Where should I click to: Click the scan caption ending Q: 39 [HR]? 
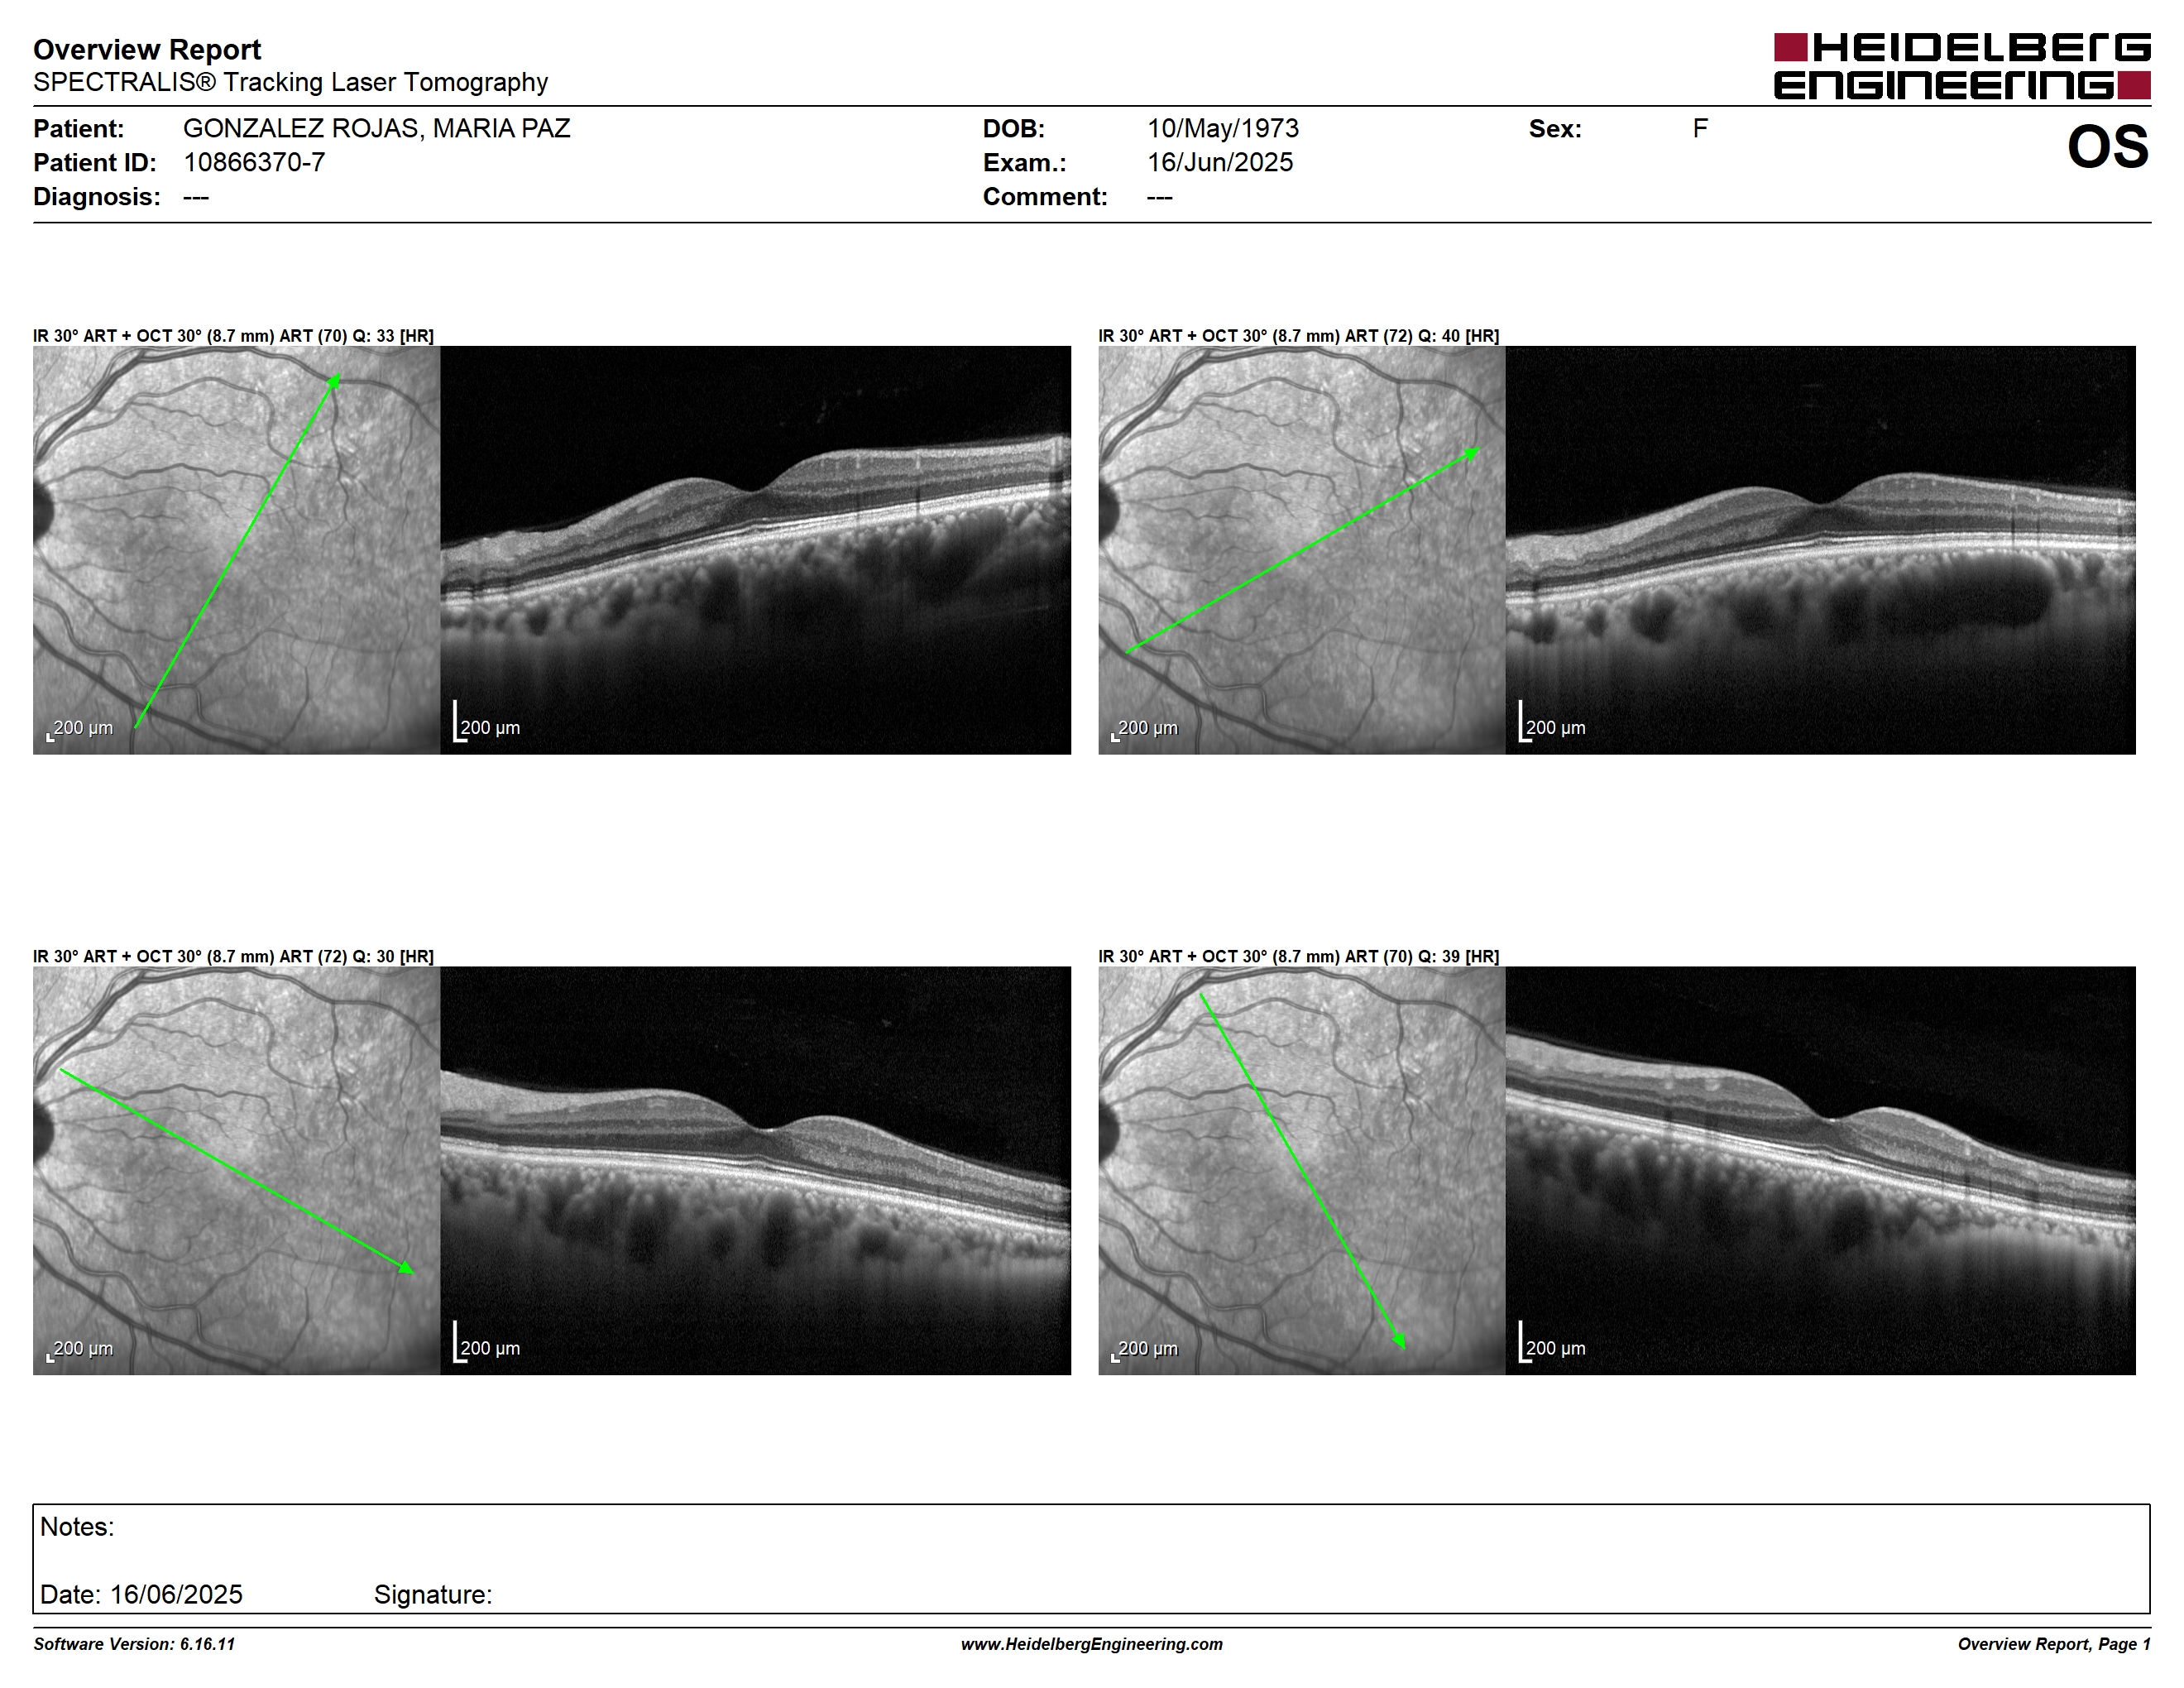[1298, 956]
